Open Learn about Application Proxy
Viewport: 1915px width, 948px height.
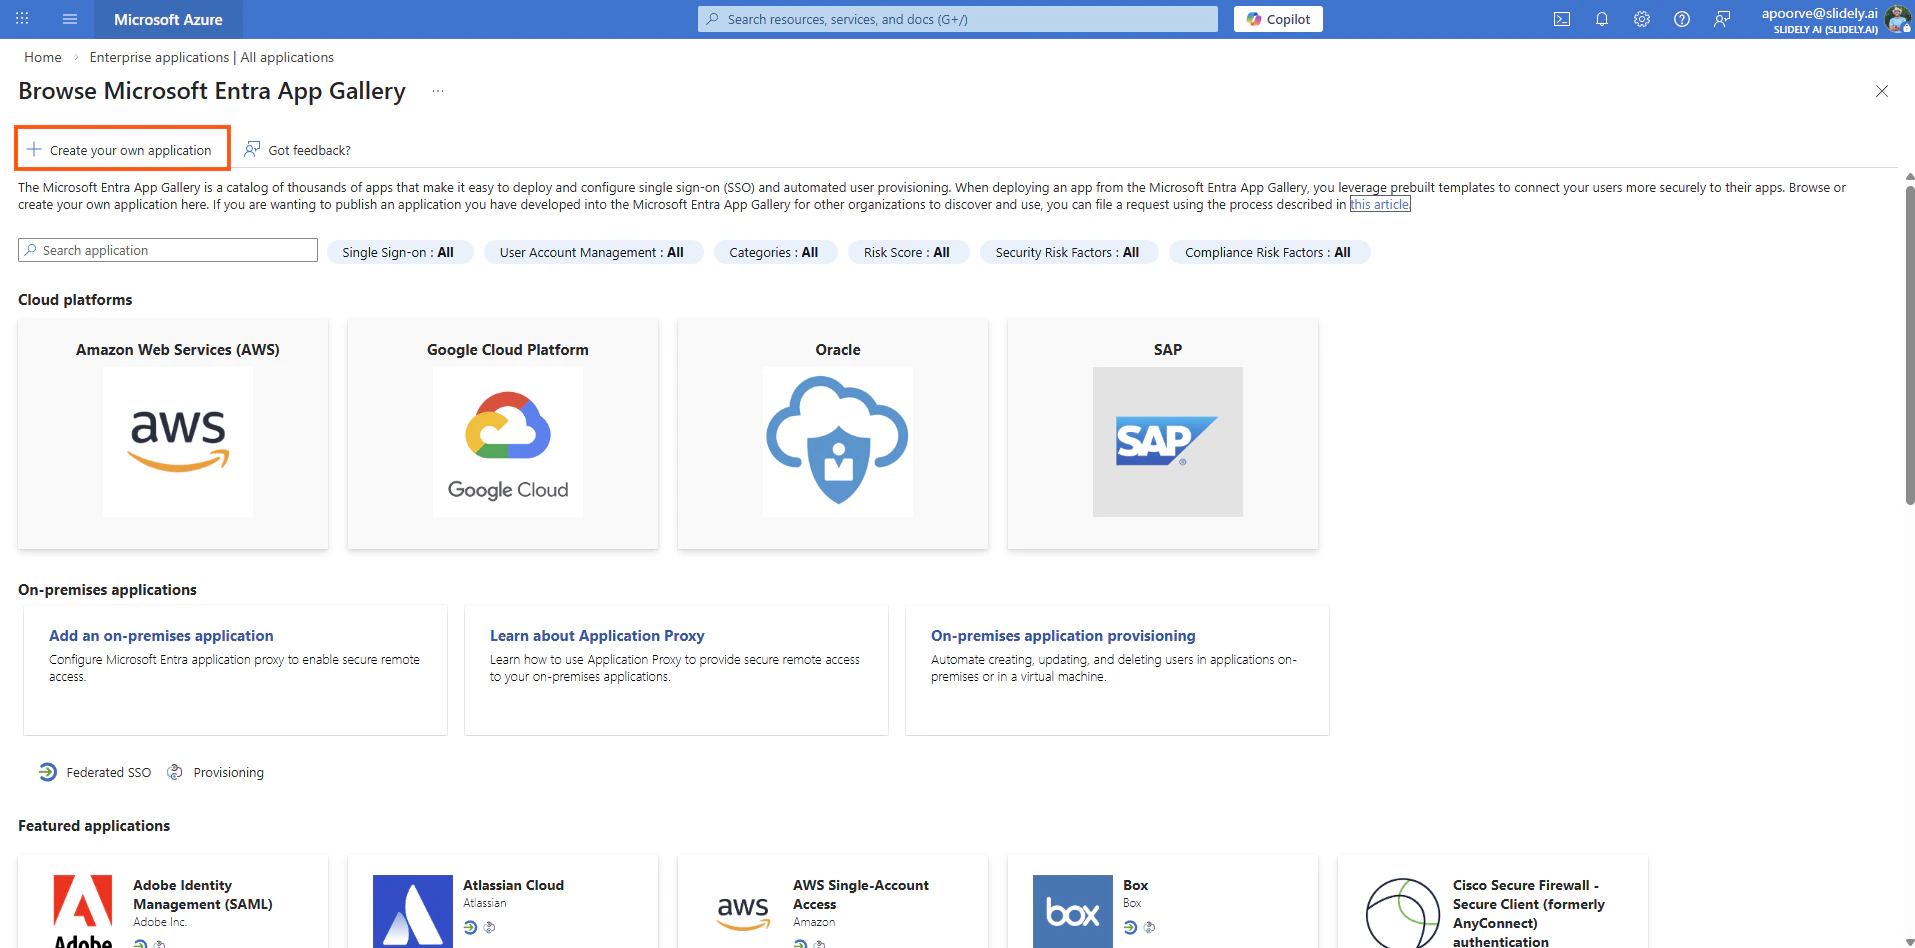pyautogui.click(x=597, y=636)
